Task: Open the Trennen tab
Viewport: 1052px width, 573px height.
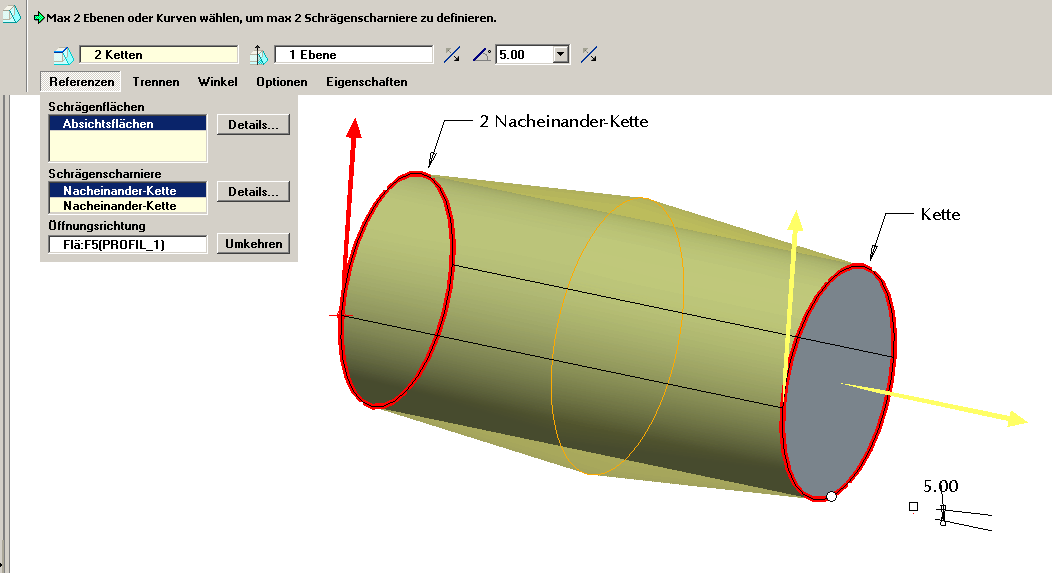Action: coord(156,82)
